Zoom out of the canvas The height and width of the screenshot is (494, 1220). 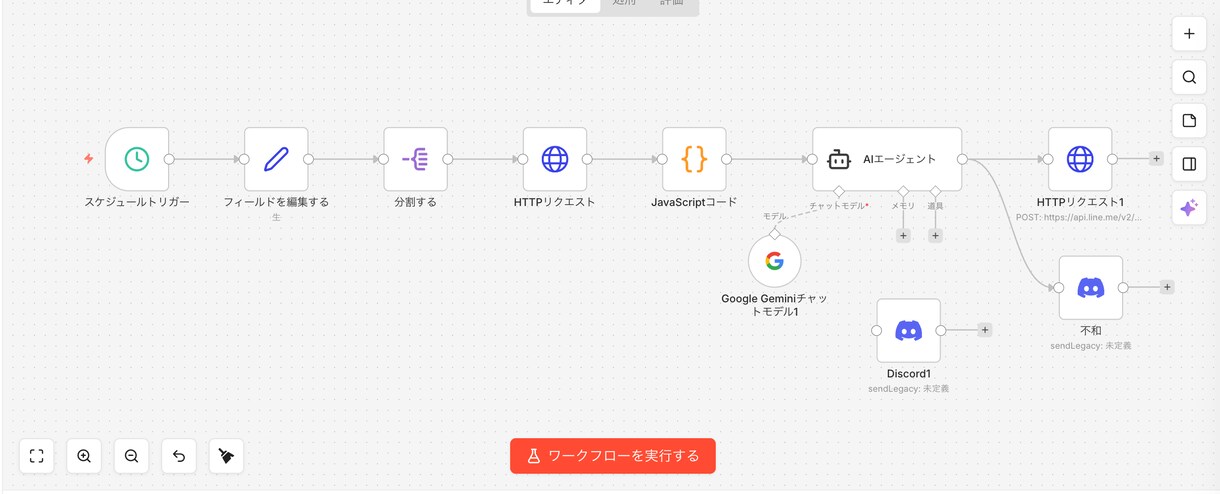pos(131,456)
